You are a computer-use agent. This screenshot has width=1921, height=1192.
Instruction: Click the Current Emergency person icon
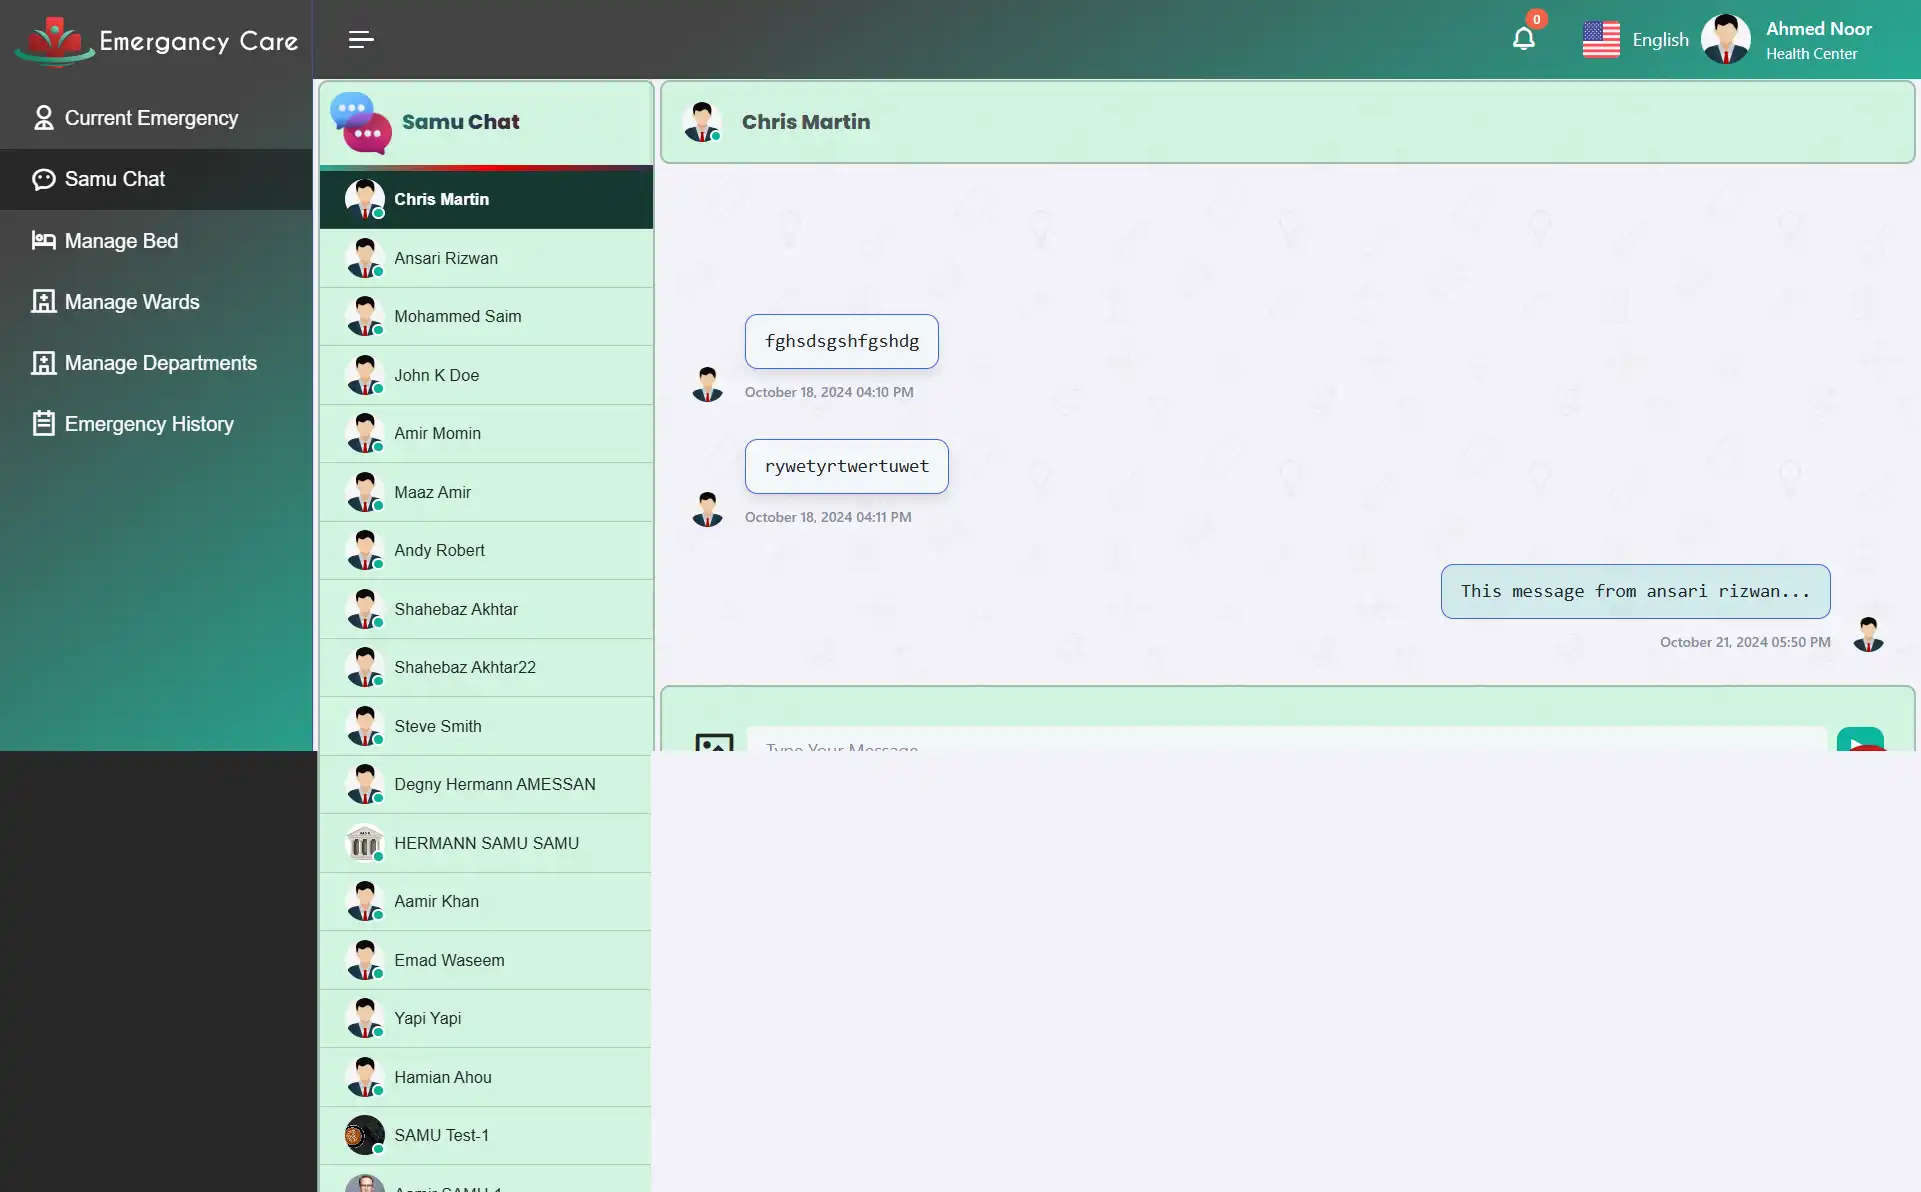pos(42,117)
